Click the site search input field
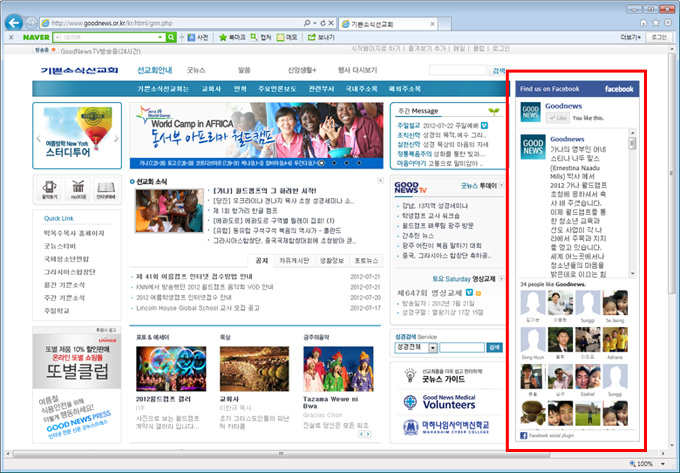Screen dimensions: 680x473 [x=458, y=70]
